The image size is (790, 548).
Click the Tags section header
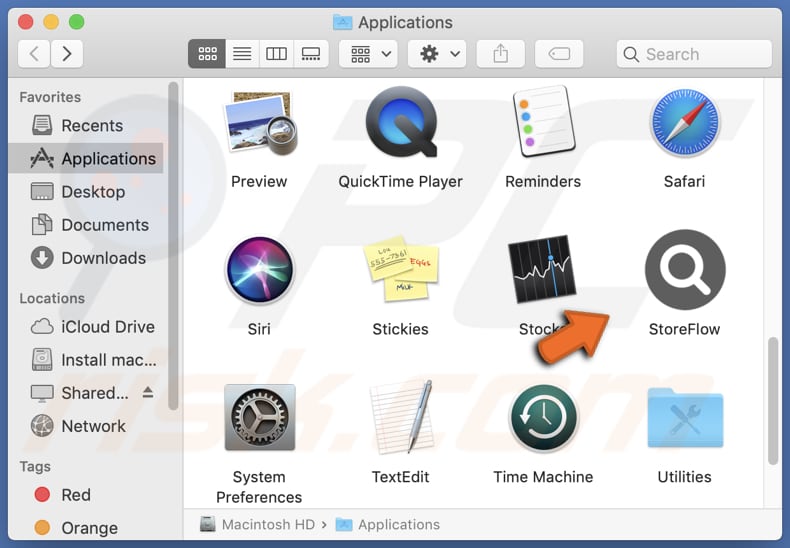(x=35, y=466)
